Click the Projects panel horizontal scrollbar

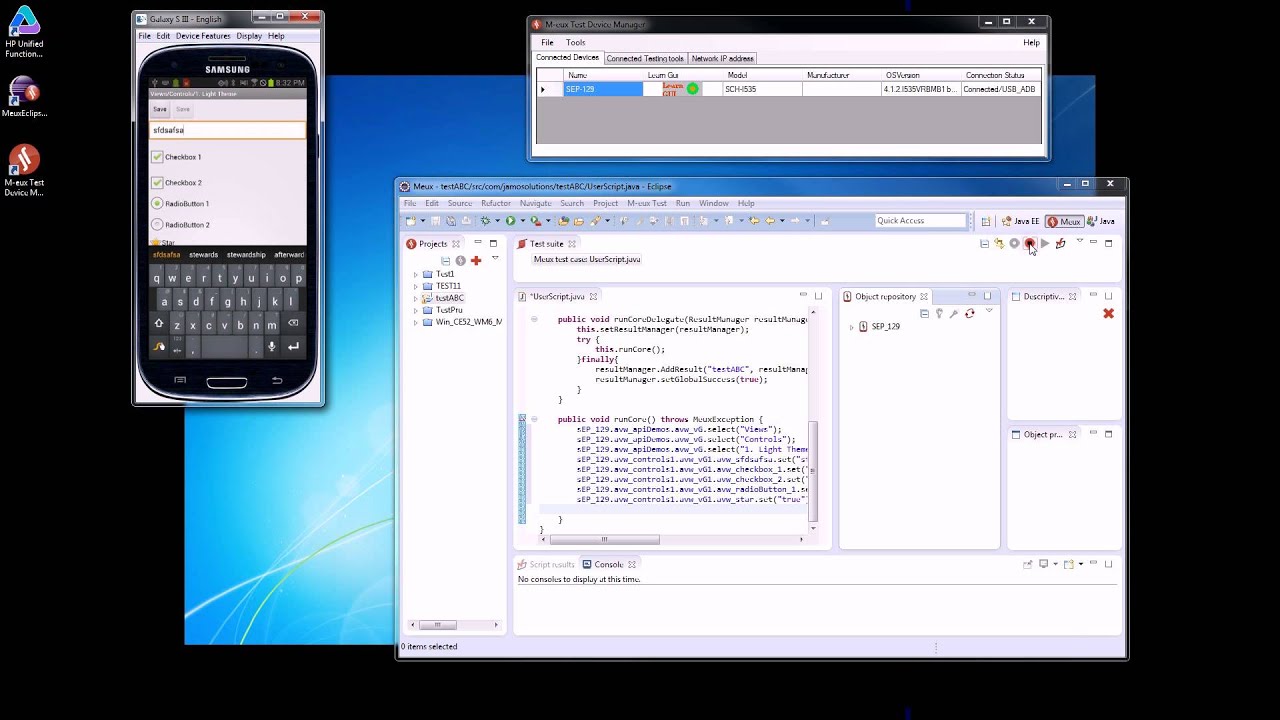437,625
